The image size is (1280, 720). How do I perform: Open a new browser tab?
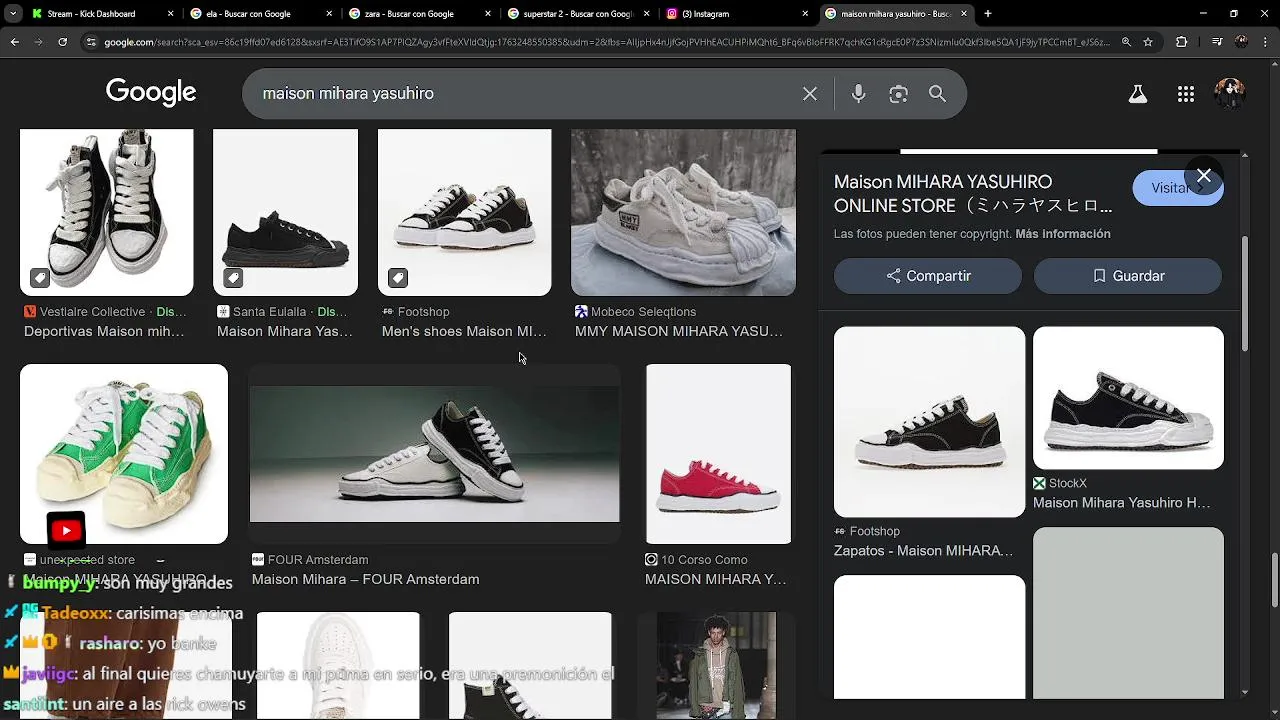coord(988,14)
